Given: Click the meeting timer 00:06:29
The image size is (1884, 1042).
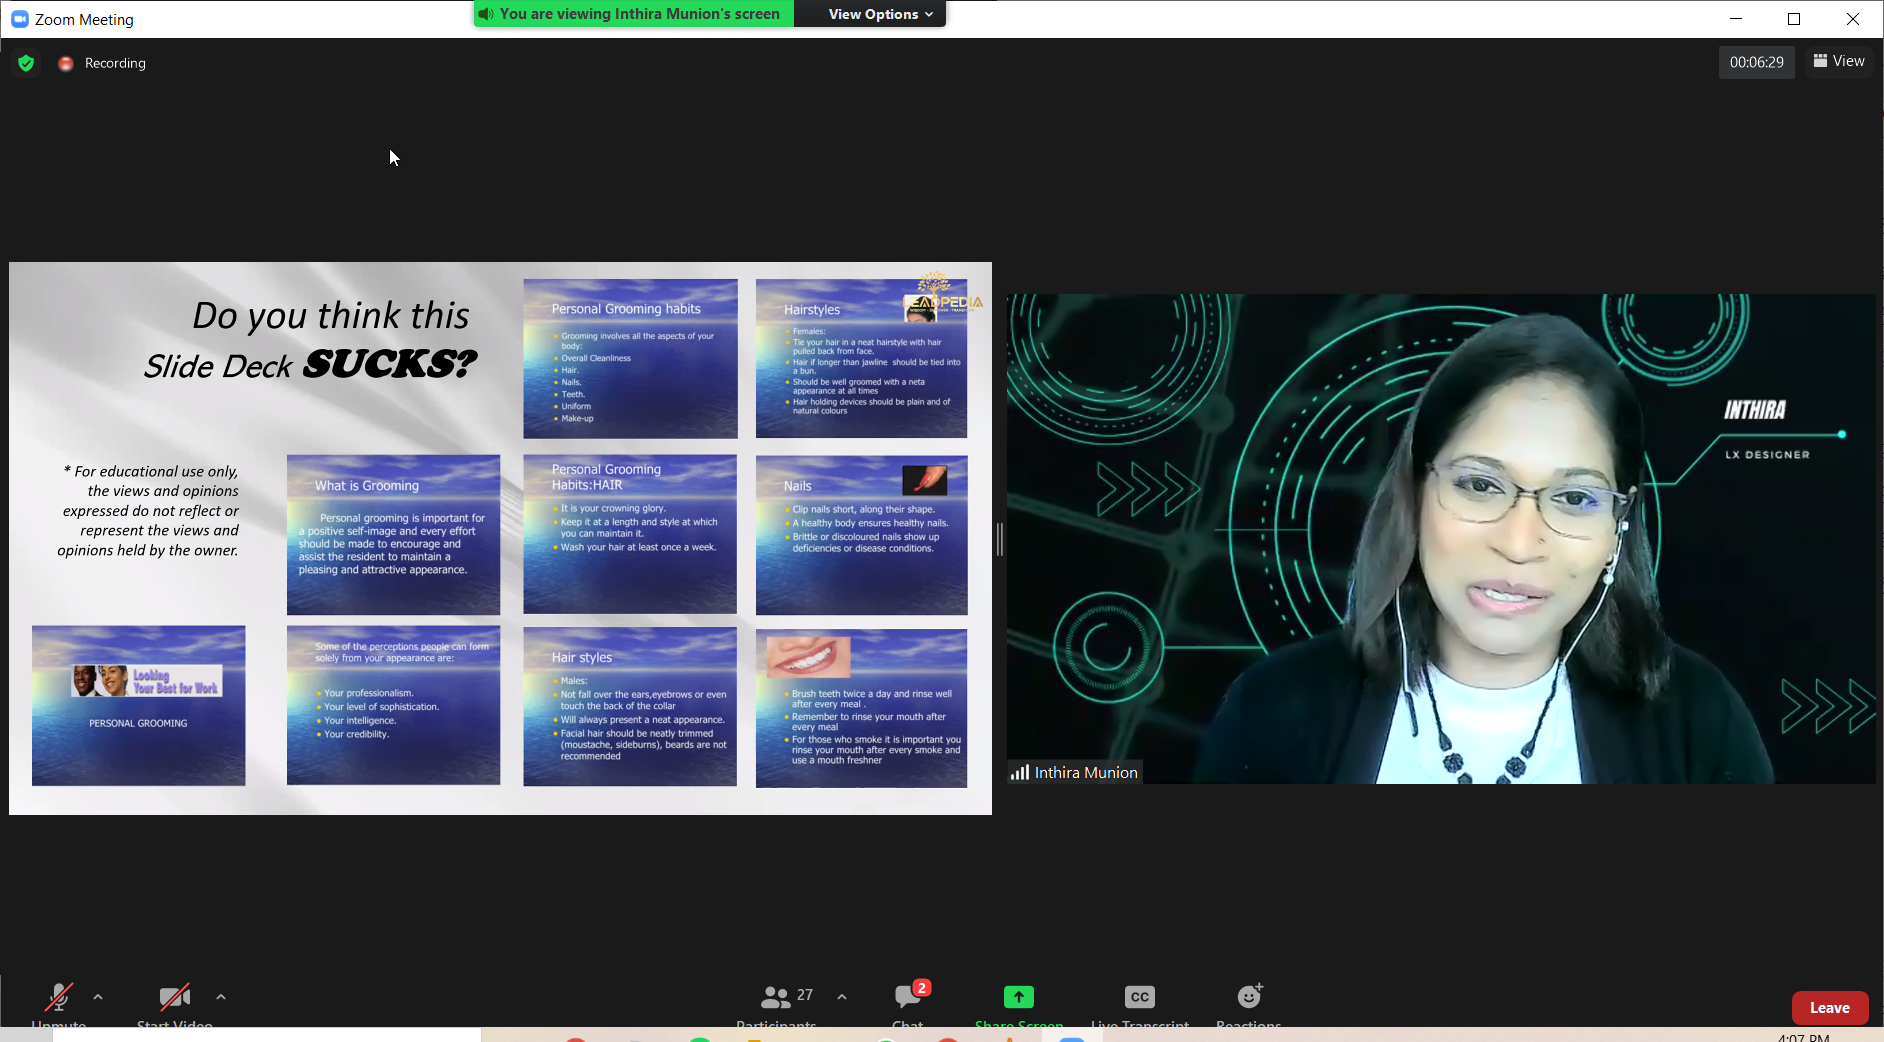Looking at the screenshot, I should [x=1757, y=62].
